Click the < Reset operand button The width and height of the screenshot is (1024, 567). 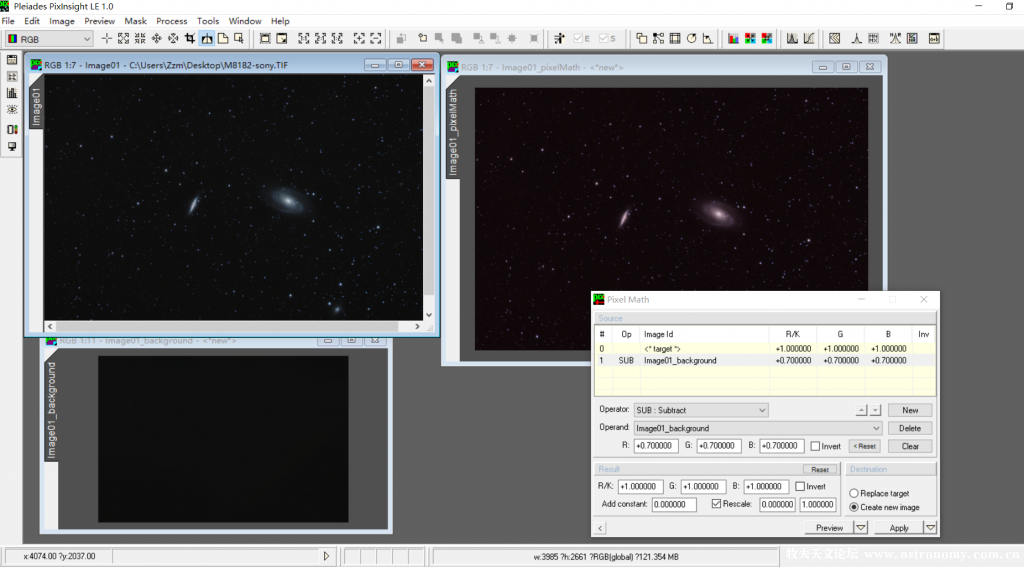pos(866,446)
